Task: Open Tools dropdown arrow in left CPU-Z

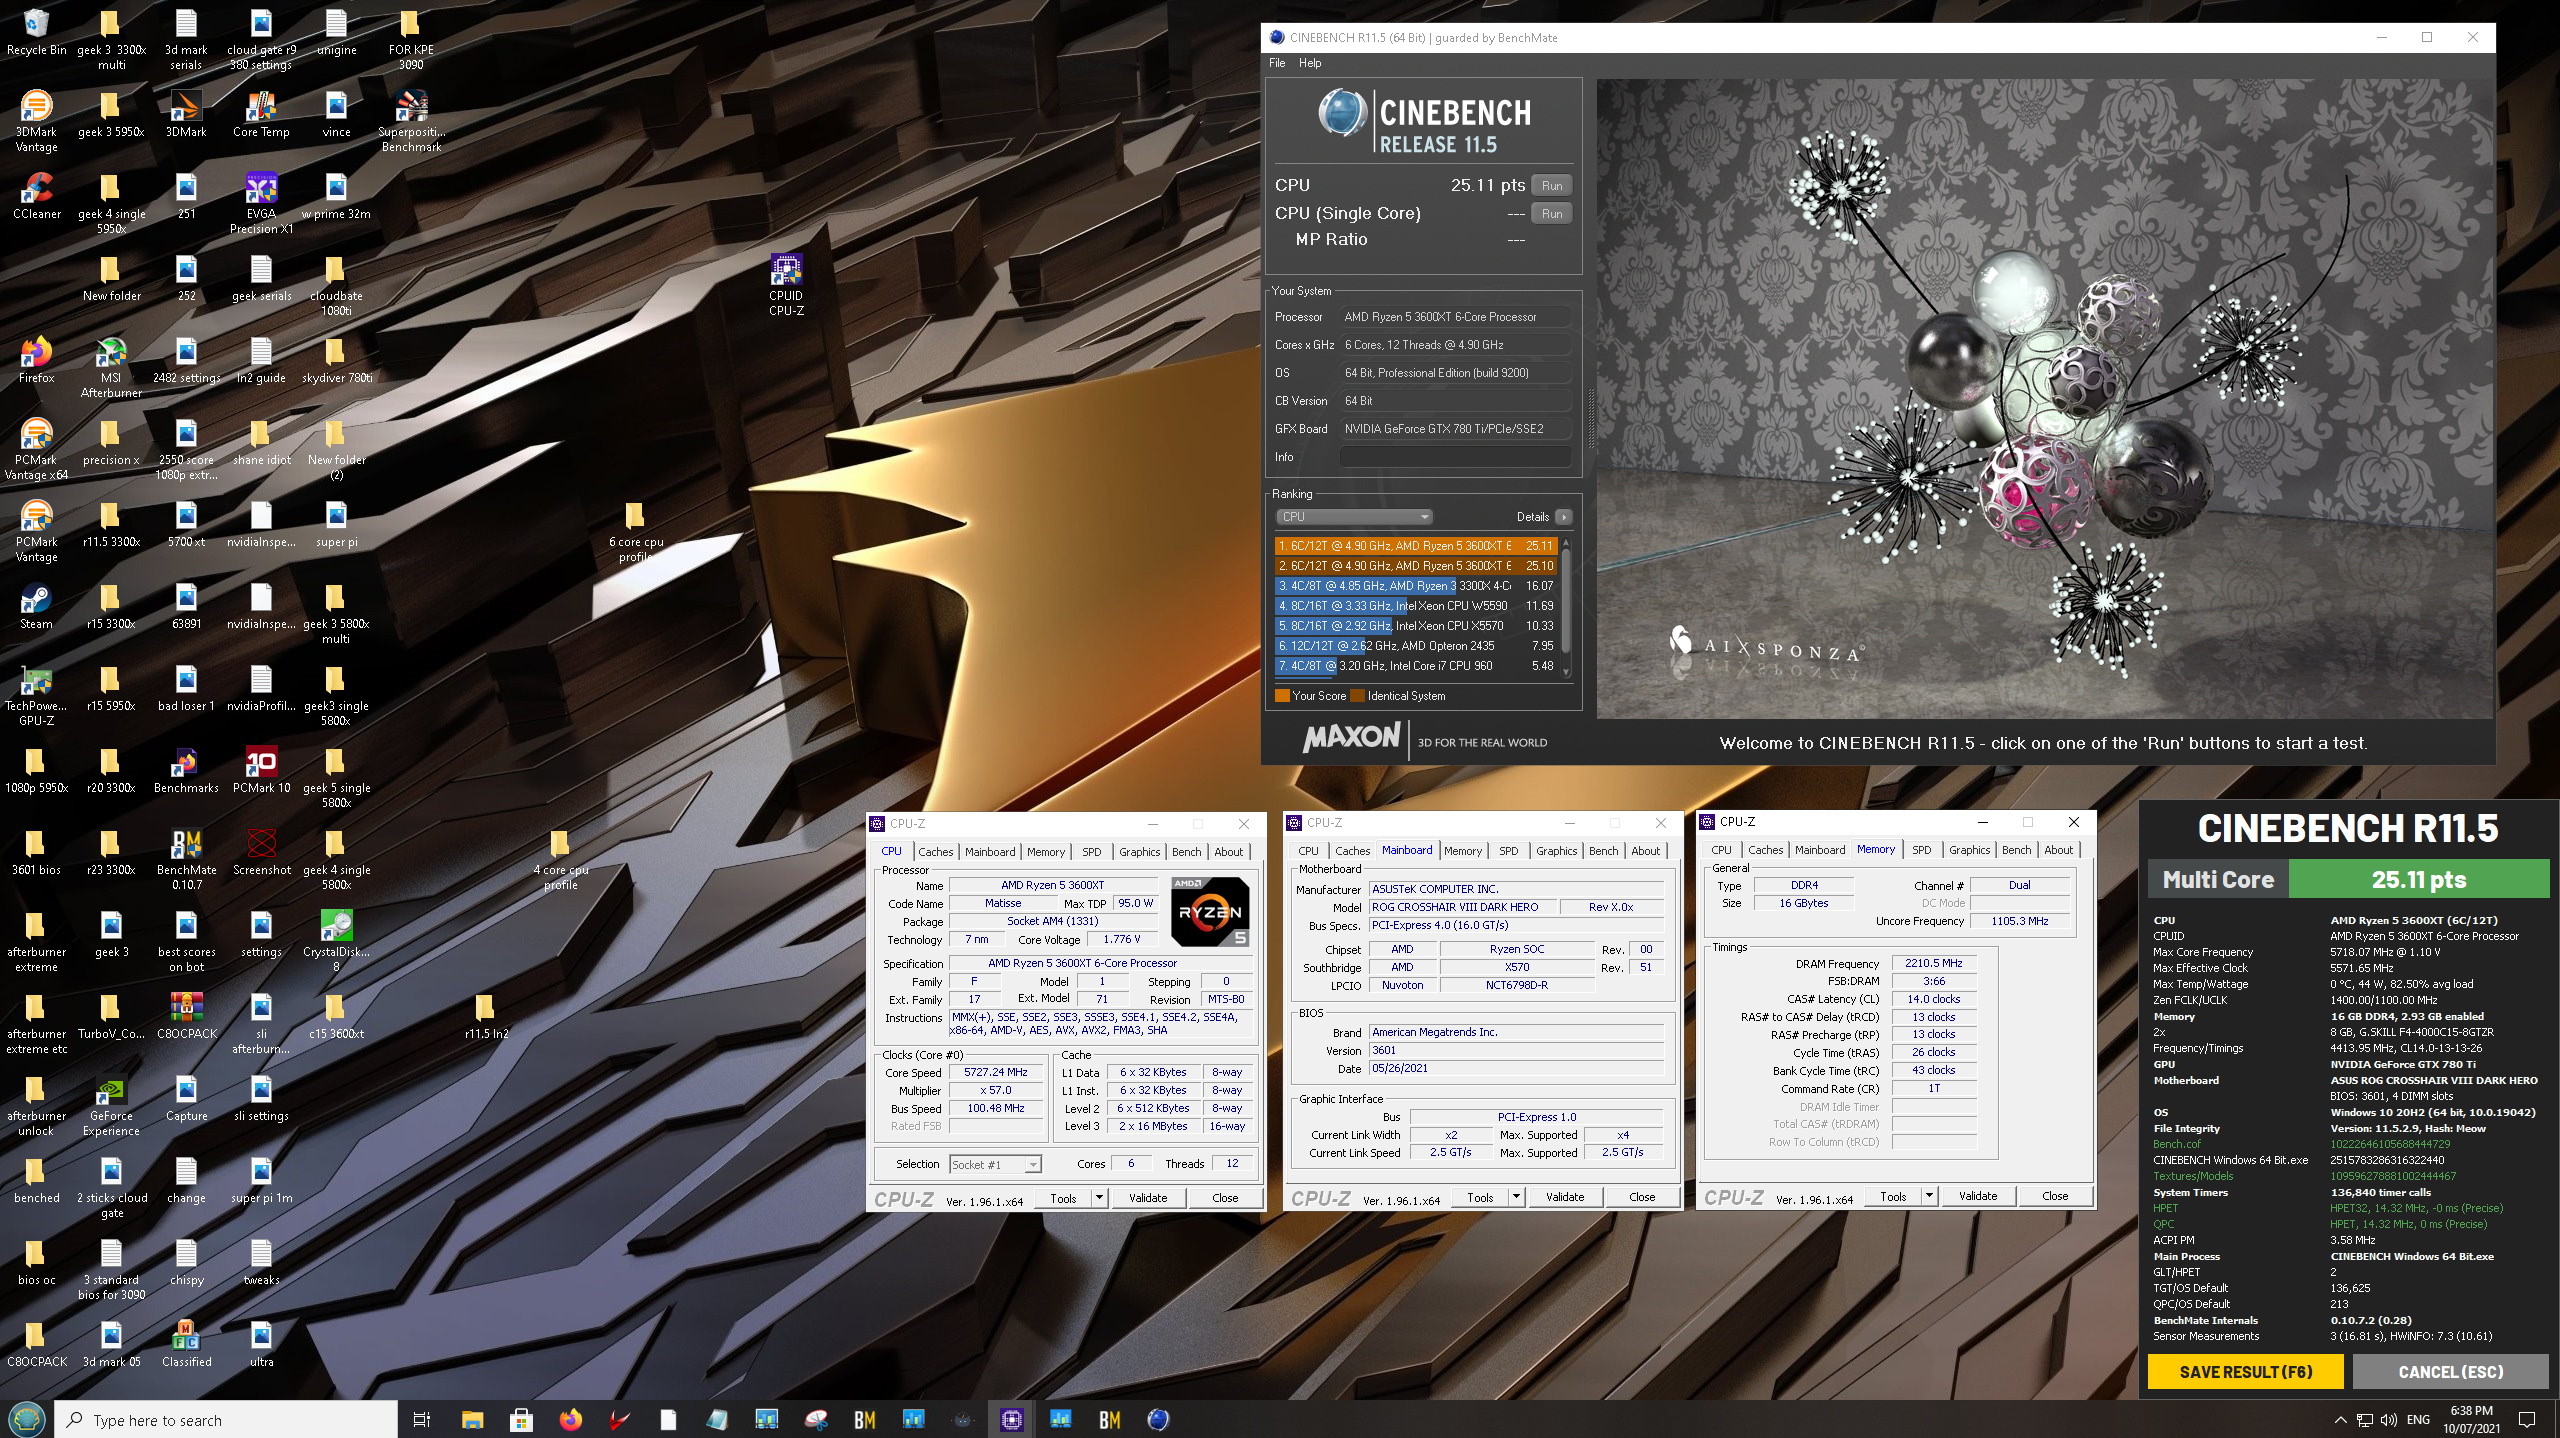Action: tap(1099, 1198)
